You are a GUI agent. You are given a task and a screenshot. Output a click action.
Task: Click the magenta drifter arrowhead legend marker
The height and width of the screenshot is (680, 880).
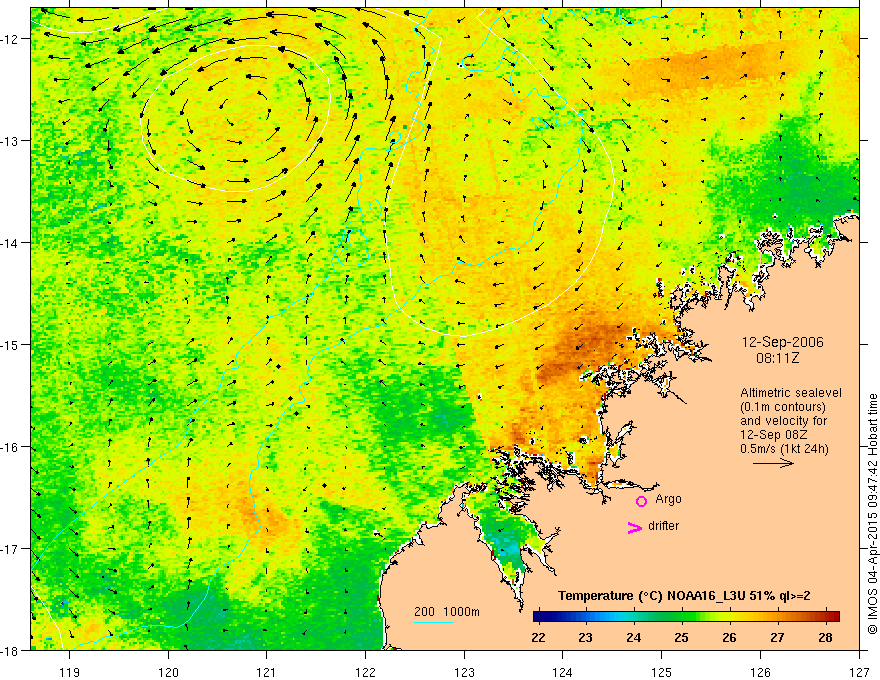(634, 527)
